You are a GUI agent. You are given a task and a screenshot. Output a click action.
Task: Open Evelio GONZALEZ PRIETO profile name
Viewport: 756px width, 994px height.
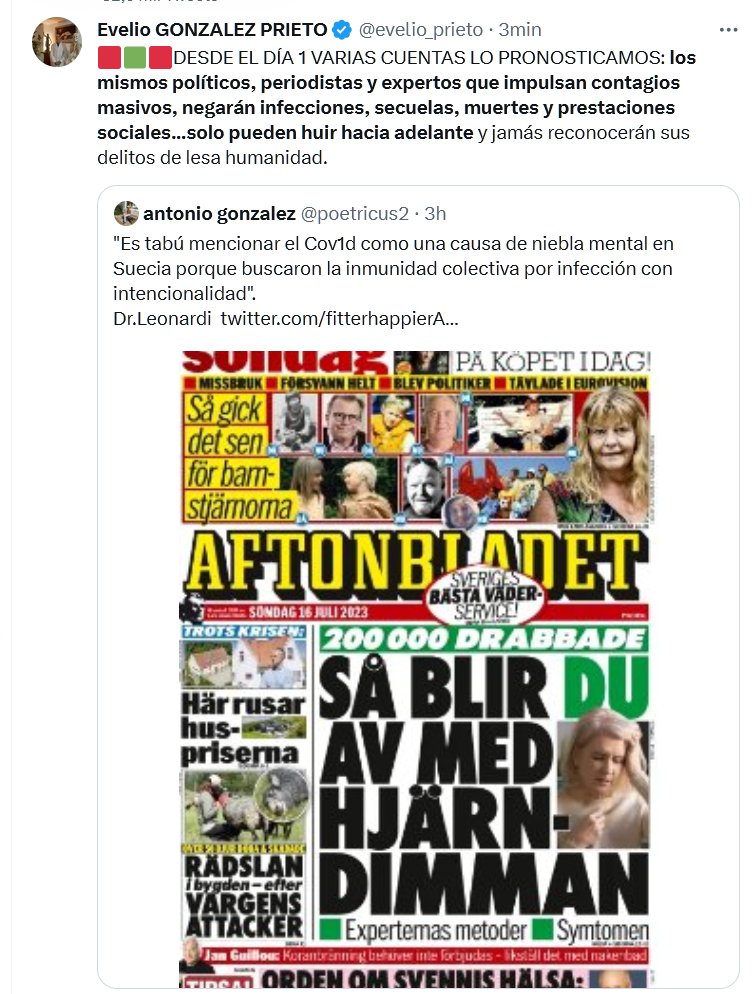[212, 29]
